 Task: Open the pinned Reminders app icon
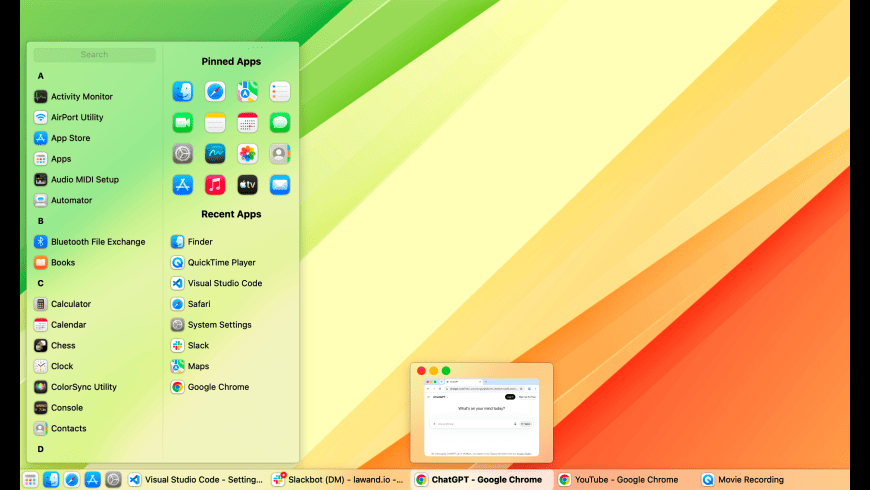click(280, 92)
